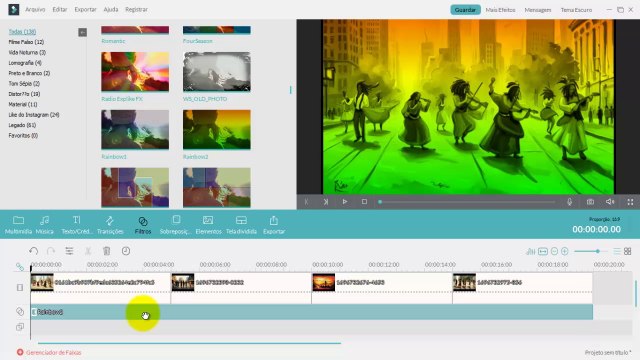Click Tema Escuro option
This screenshot has width=640, height=360.
point(576,10)
